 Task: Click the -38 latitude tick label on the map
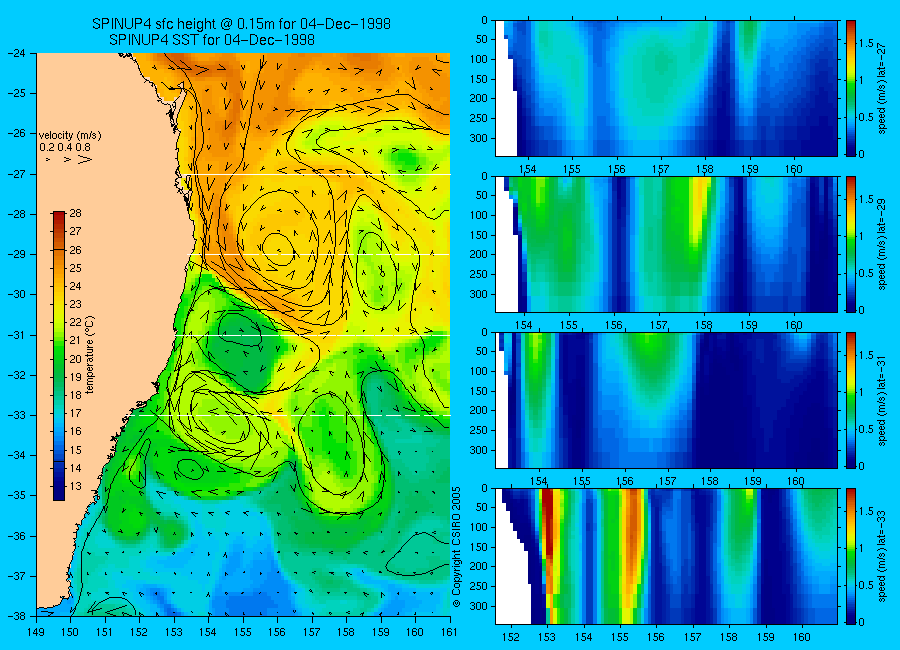coord(17,616)
